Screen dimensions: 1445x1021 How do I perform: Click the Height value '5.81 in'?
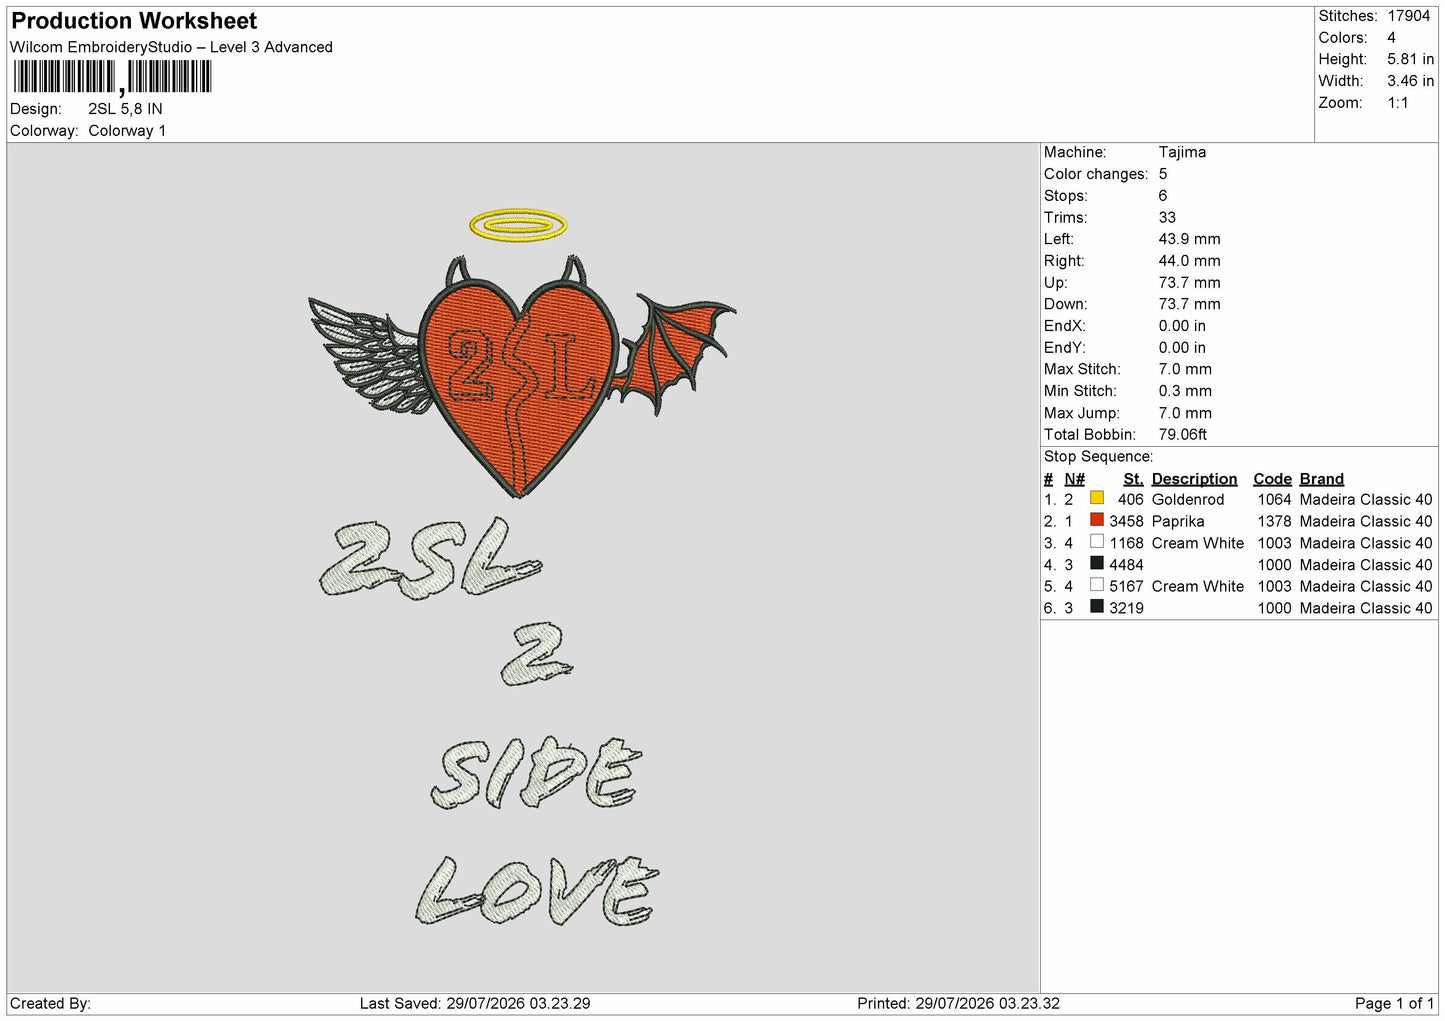coord(1411,59)
